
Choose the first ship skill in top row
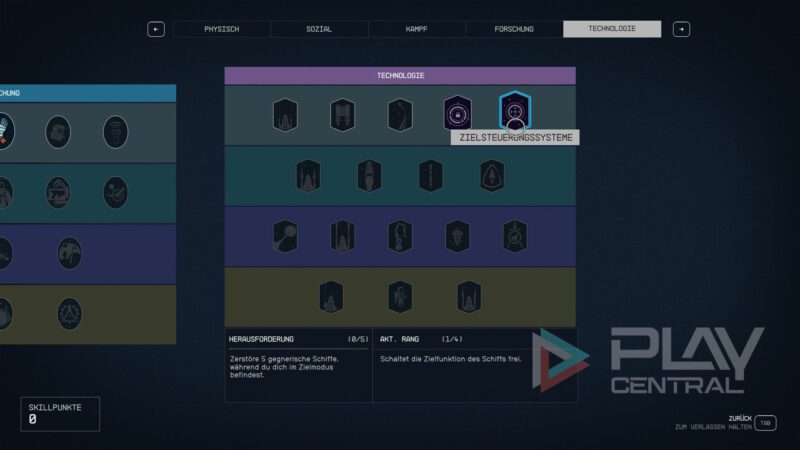click(x=285, y=114)
